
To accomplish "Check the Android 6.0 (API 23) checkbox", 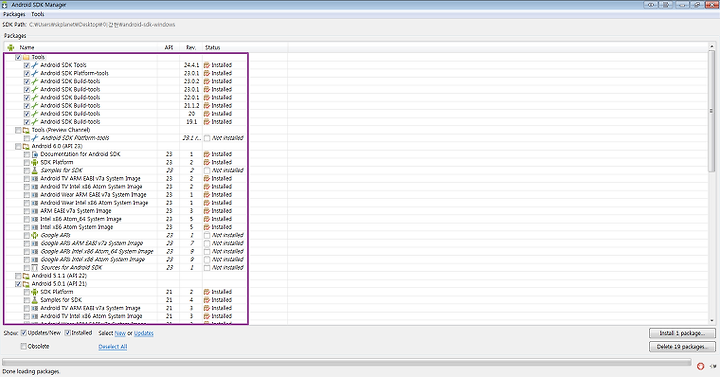I will coord(18,146).
